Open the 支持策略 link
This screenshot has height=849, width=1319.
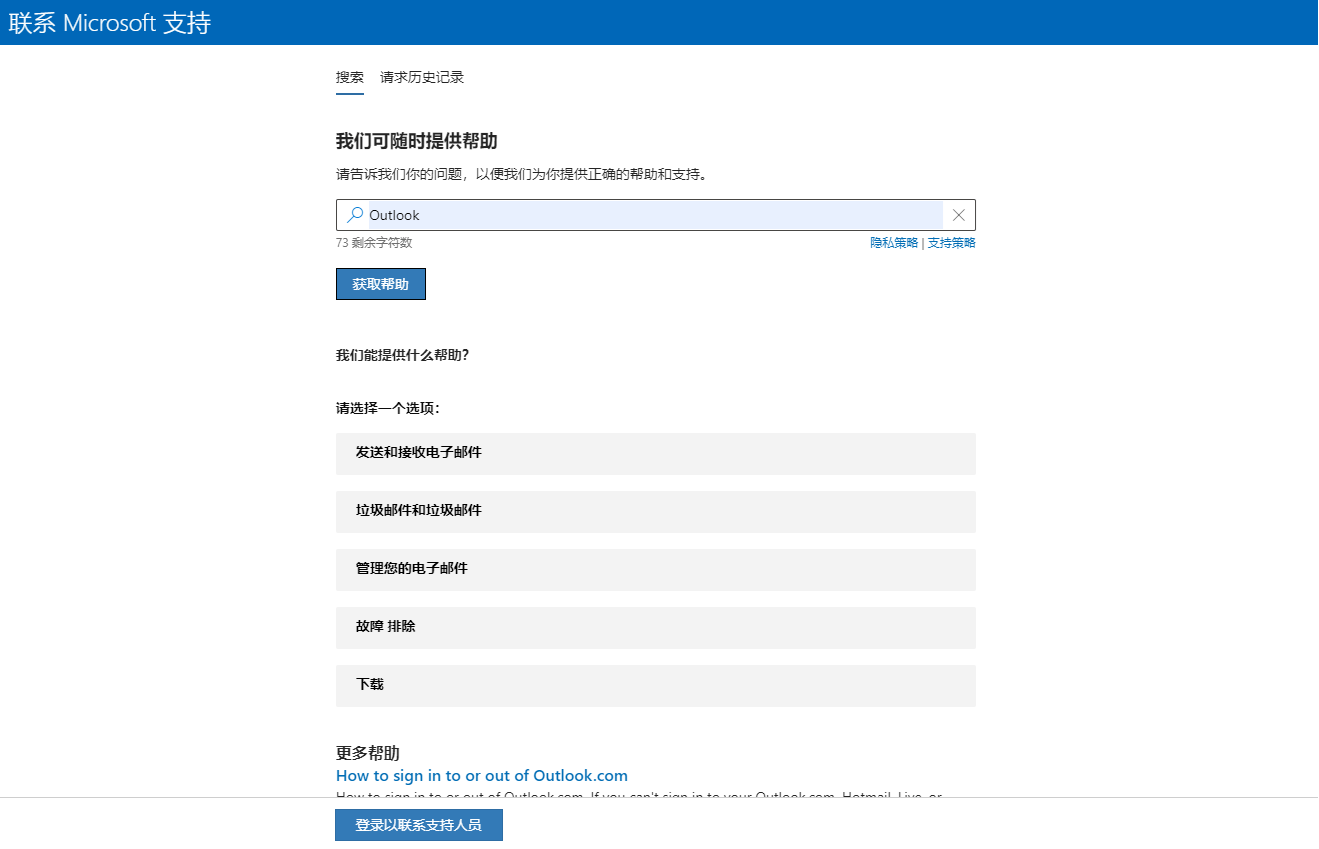point(951,243)
